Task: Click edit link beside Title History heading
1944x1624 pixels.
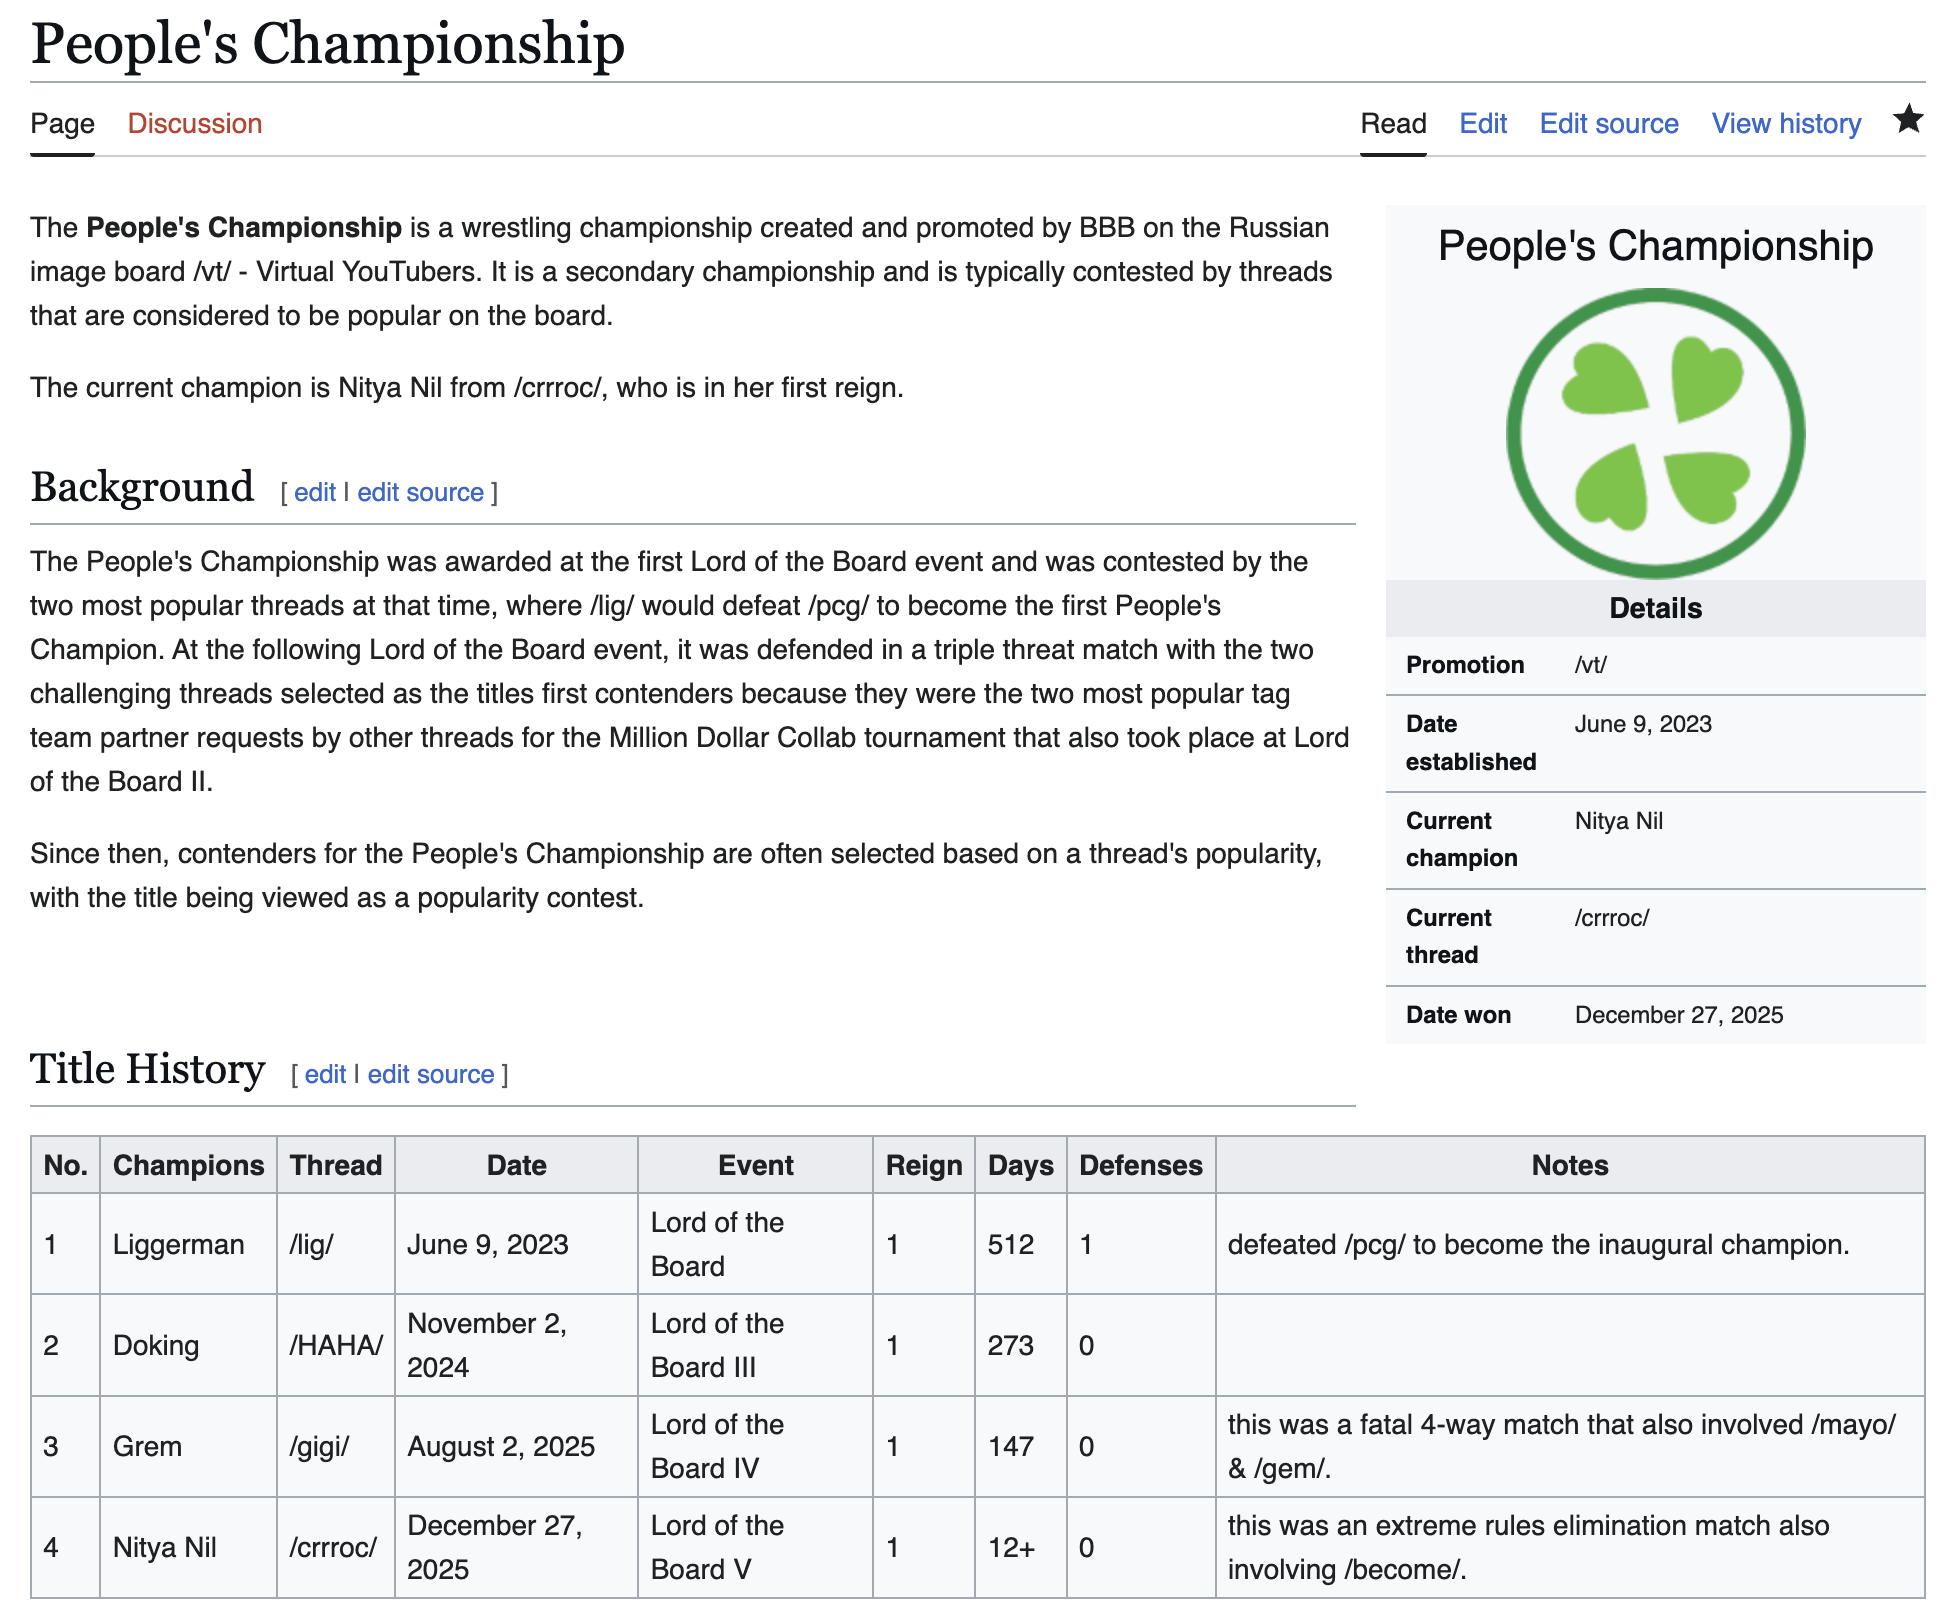Action: pyautogui.click(x=325, y=1074)
